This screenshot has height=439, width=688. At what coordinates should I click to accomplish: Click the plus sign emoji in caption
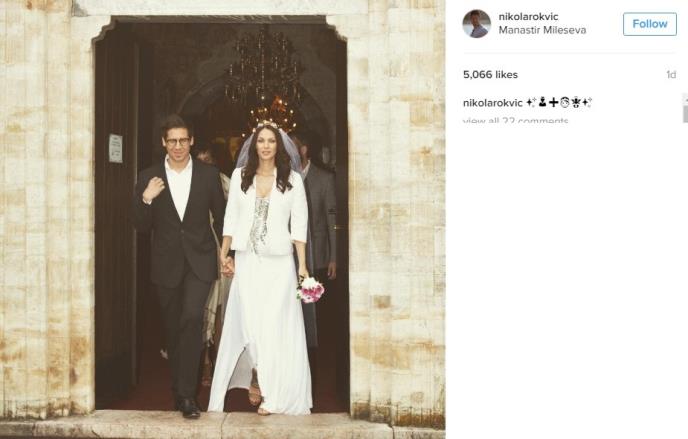pyautogui.click(x=553, y=103)
